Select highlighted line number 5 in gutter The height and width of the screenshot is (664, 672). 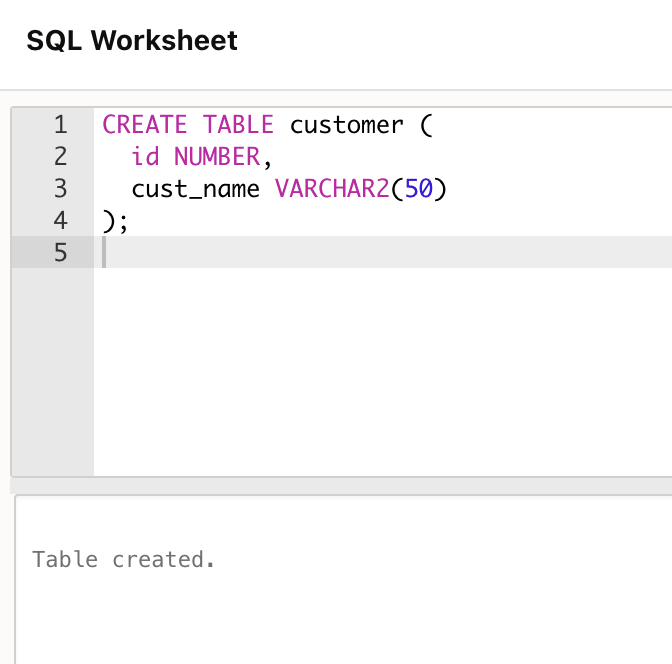60,253
